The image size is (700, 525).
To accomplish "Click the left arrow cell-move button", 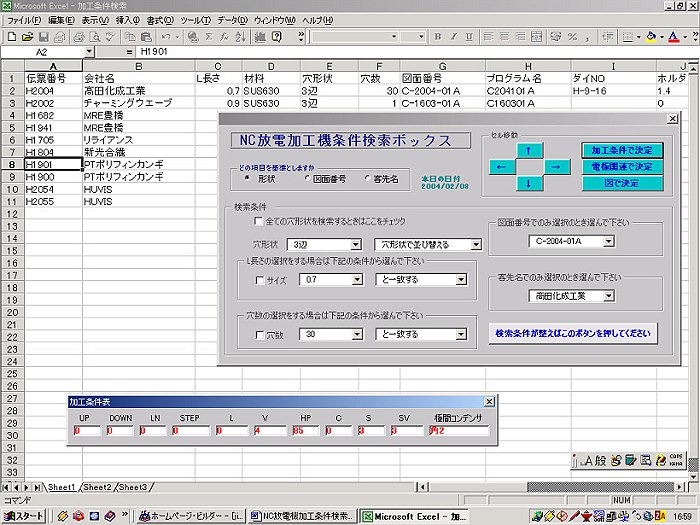I will click(500, 167).
